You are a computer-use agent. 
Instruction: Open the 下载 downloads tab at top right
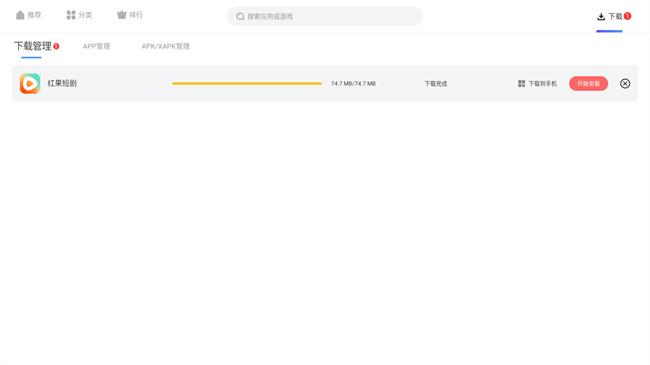point(614,17)
